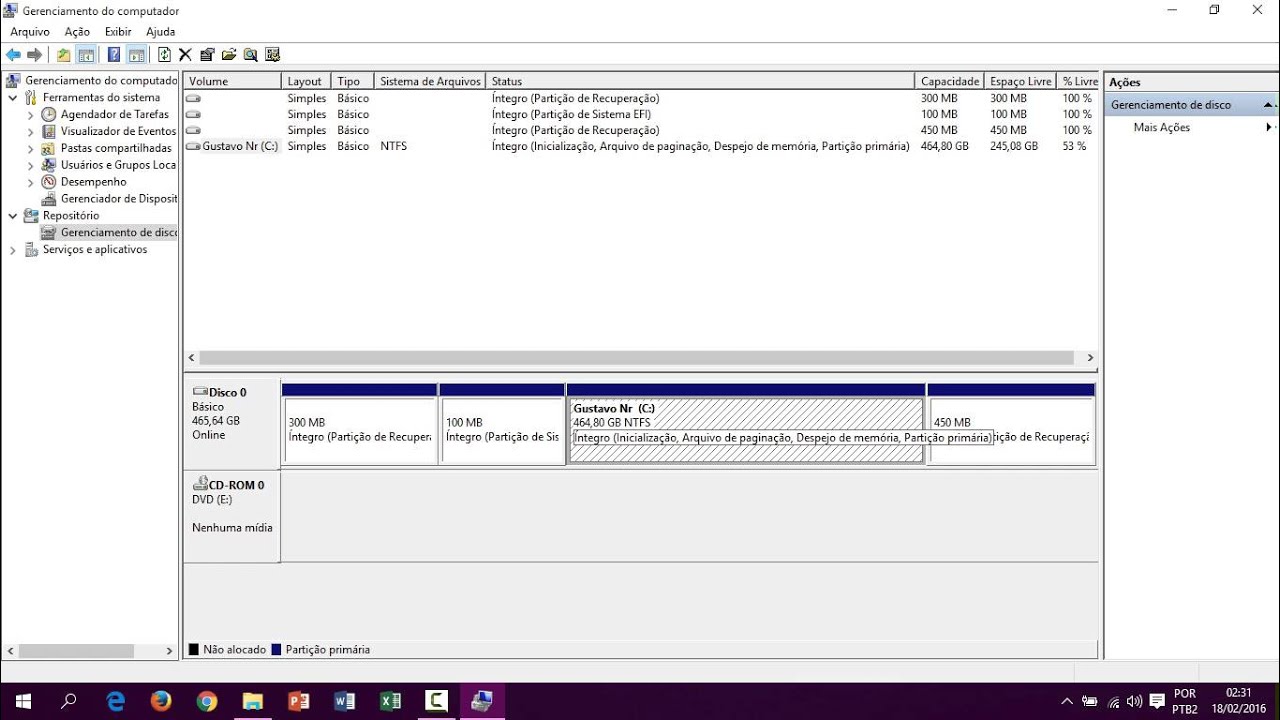Expand the Desempenho node
Viewport: 1280px width, 720px height.
pyautogui.click(x=30, y=183)
